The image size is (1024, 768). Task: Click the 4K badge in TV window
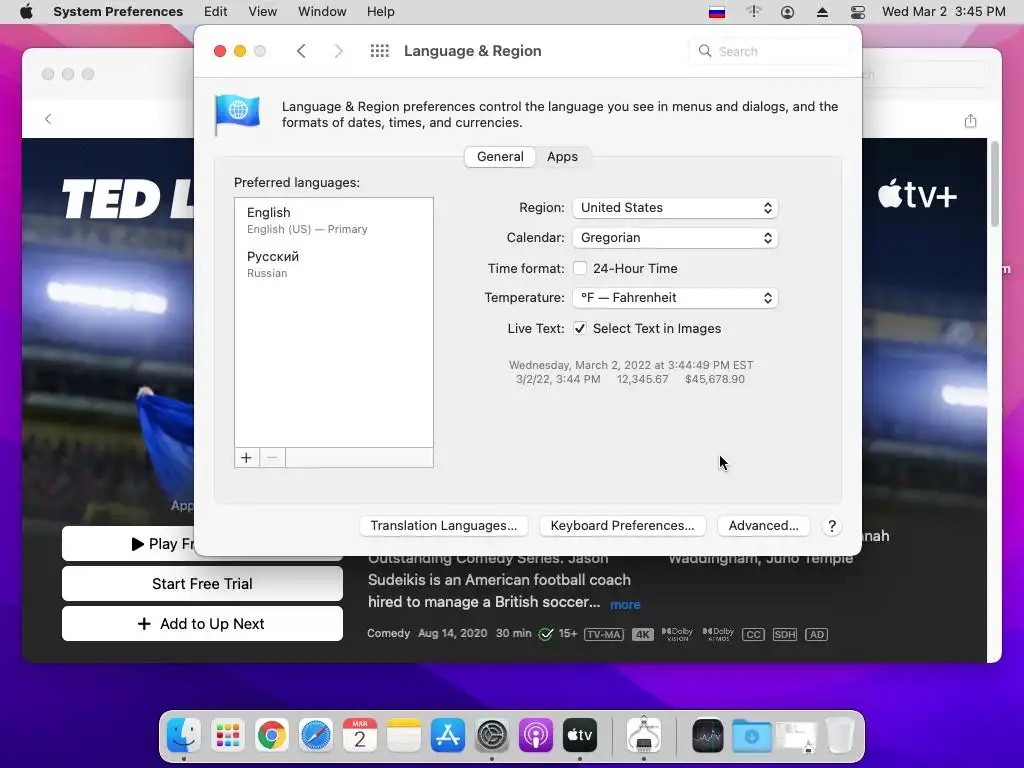(643, 635)
